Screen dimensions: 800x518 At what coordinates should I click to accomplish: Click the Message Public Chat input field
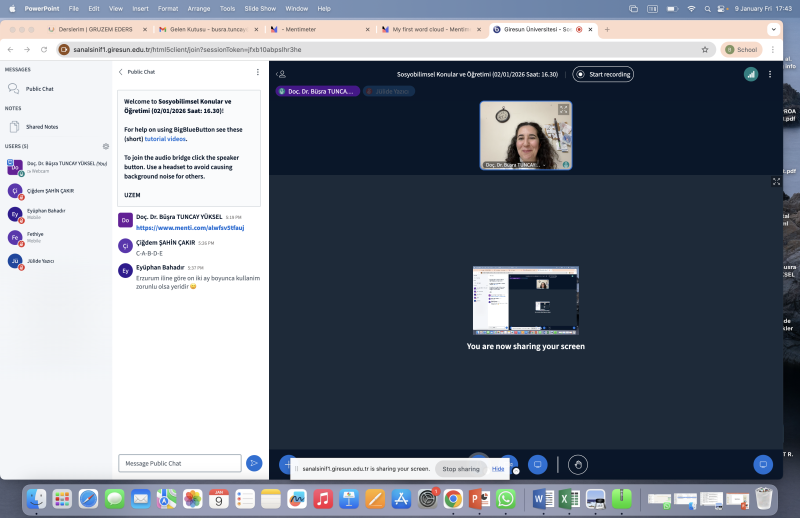(x=180, y=463)
